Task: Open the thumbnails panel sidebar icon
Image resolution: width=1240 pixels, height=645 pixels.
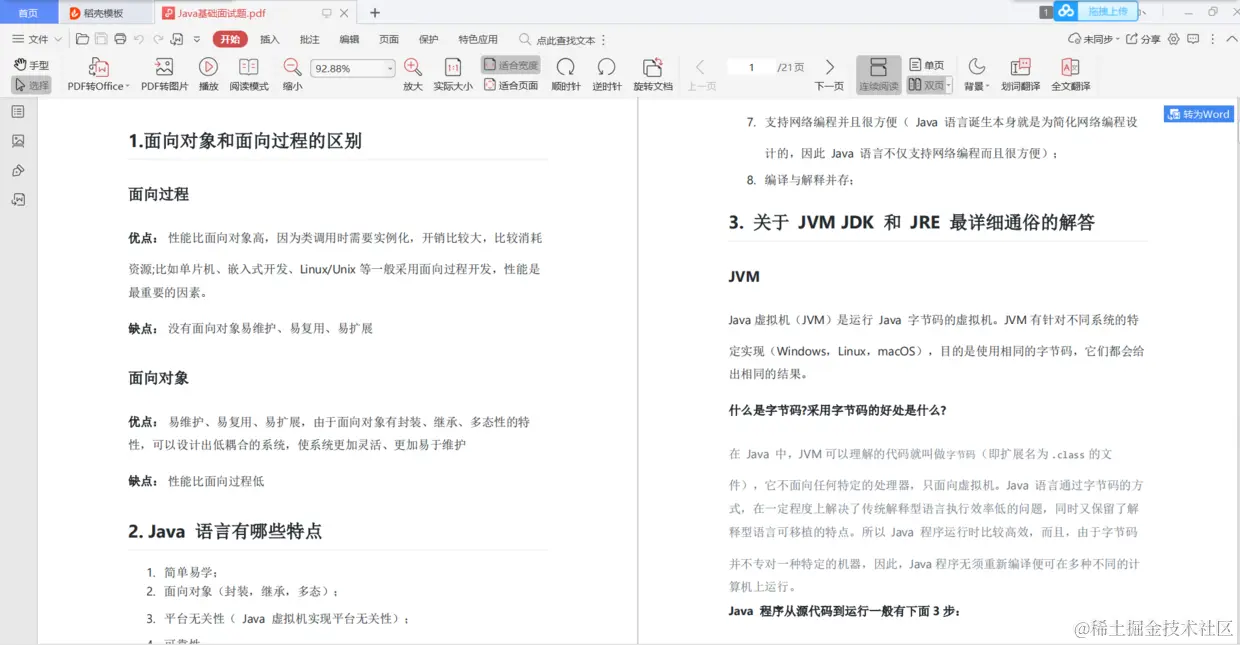Action: 18,141
